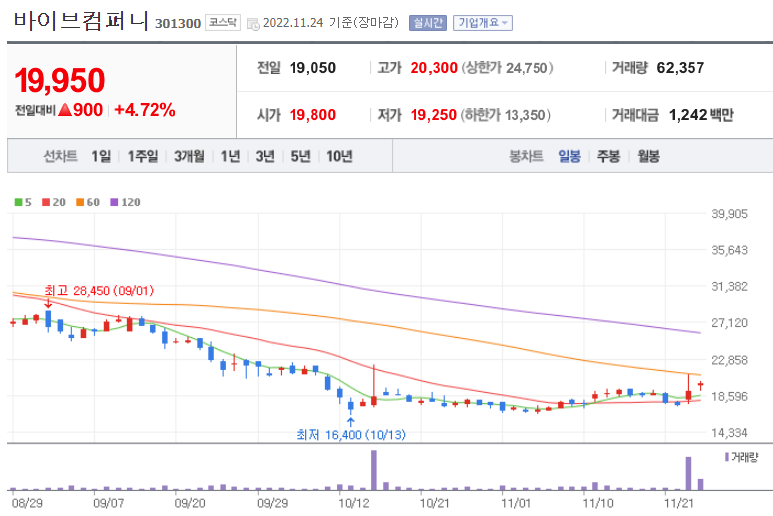Click the 39,905 price axis label
This screenshot has width=773, height=516.
click(x=729, y=214)
